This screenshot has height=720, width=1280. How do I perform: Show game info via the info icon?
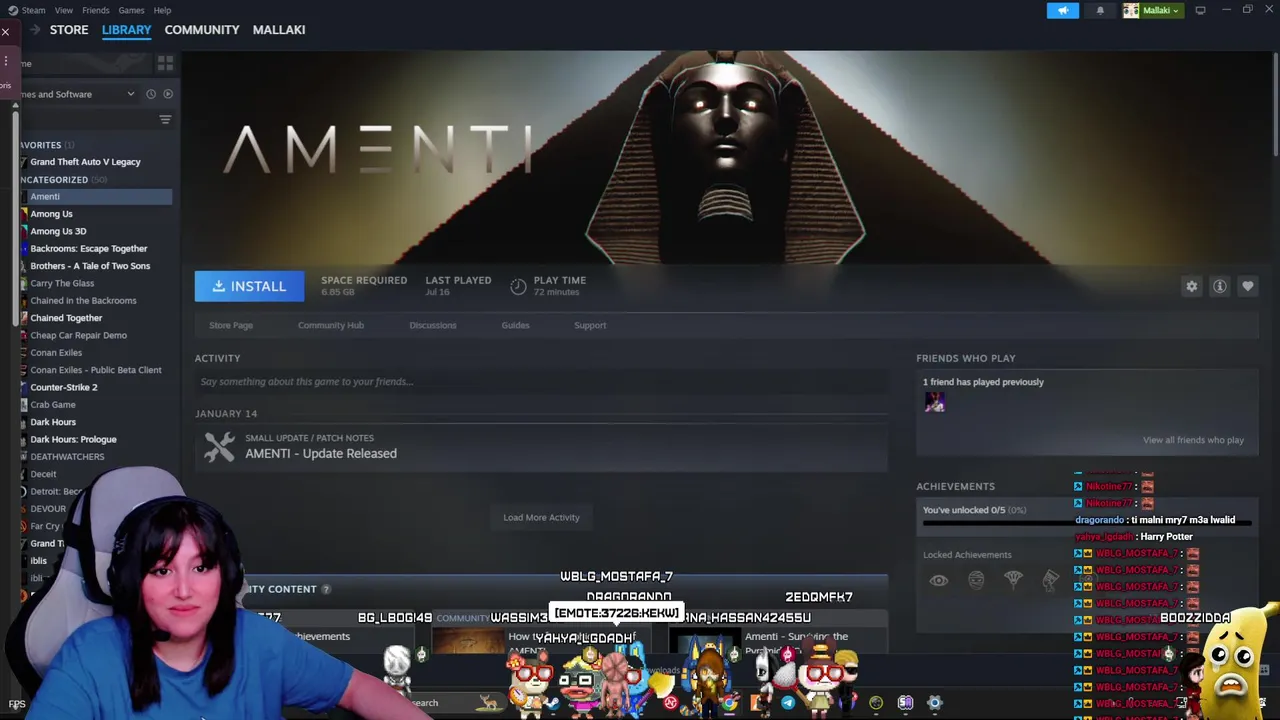1219,287
